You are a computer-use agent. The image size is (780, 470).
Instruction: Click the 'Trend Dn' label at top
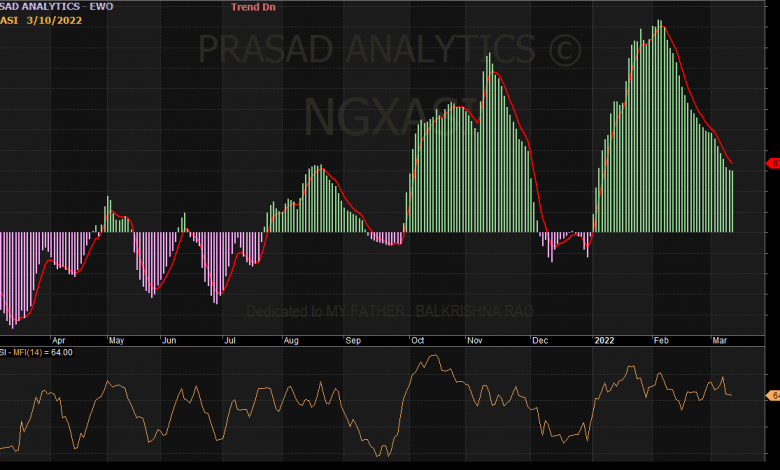(x=255, y=7)
